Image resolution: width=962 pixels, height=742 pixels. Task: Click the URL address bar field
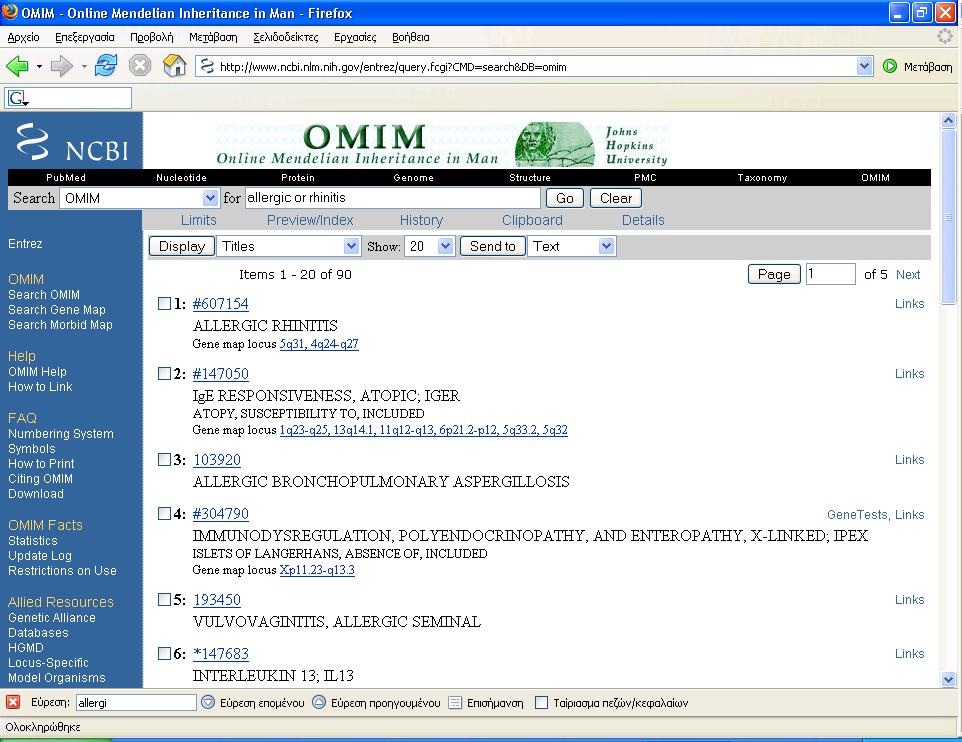tap(534, 66)
